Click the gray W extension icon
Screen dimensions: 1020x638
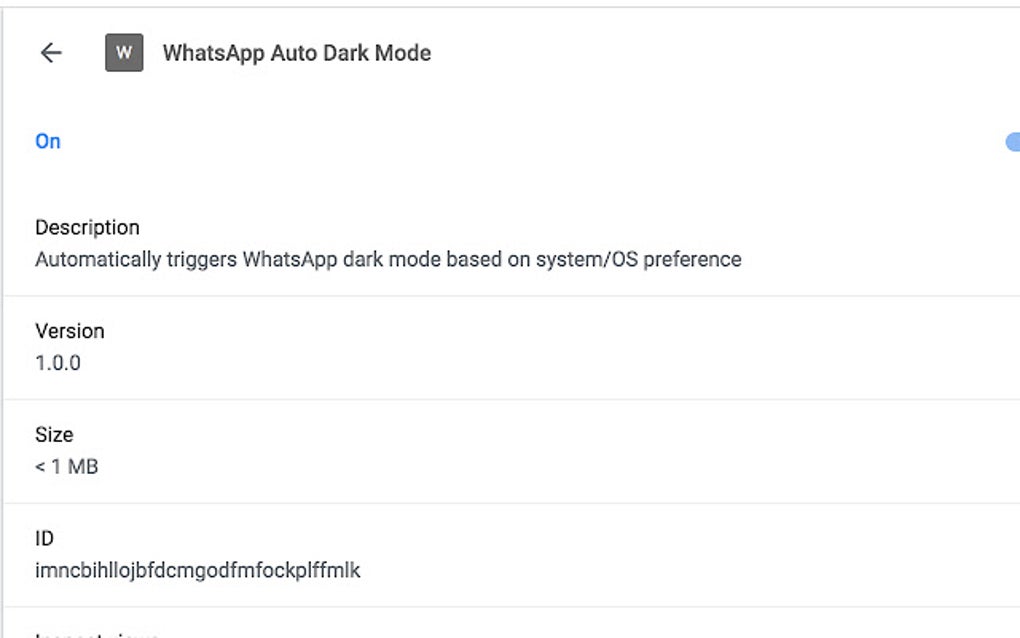tap(124, 53)
